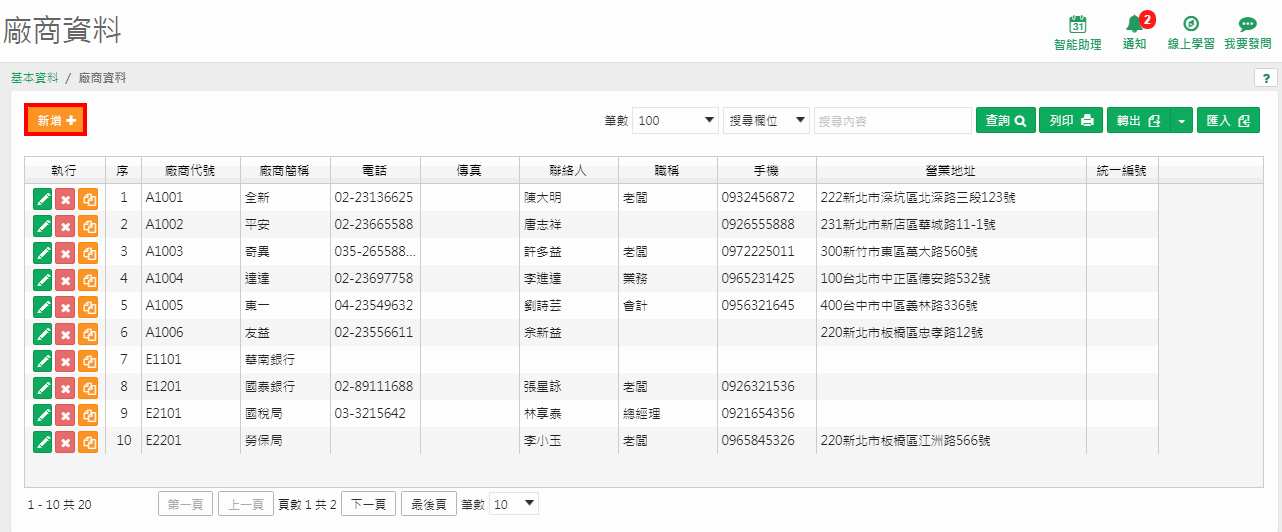Sort by 手機 column header

tap(766, 170)
